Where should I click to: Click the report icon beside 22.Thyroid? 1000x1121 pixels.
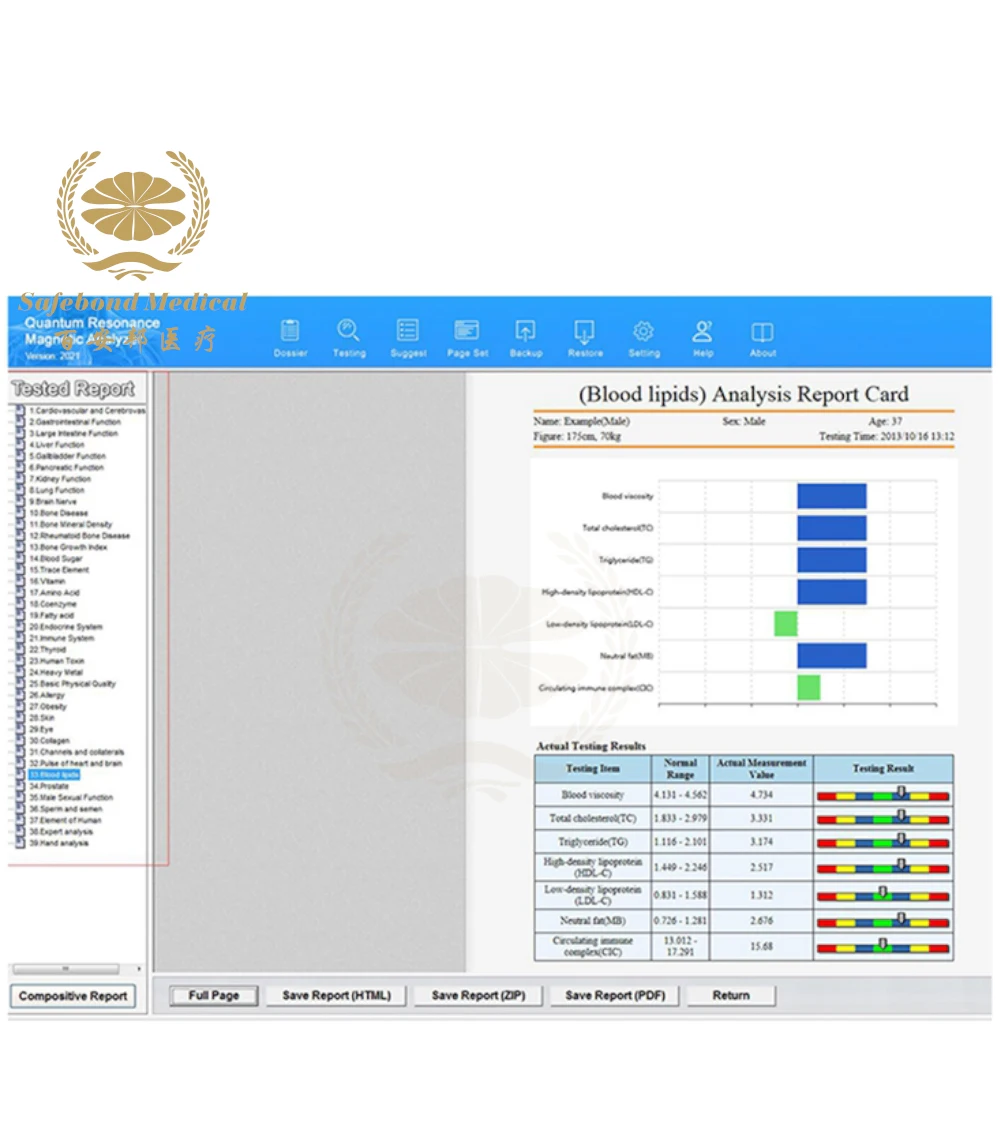20,649
